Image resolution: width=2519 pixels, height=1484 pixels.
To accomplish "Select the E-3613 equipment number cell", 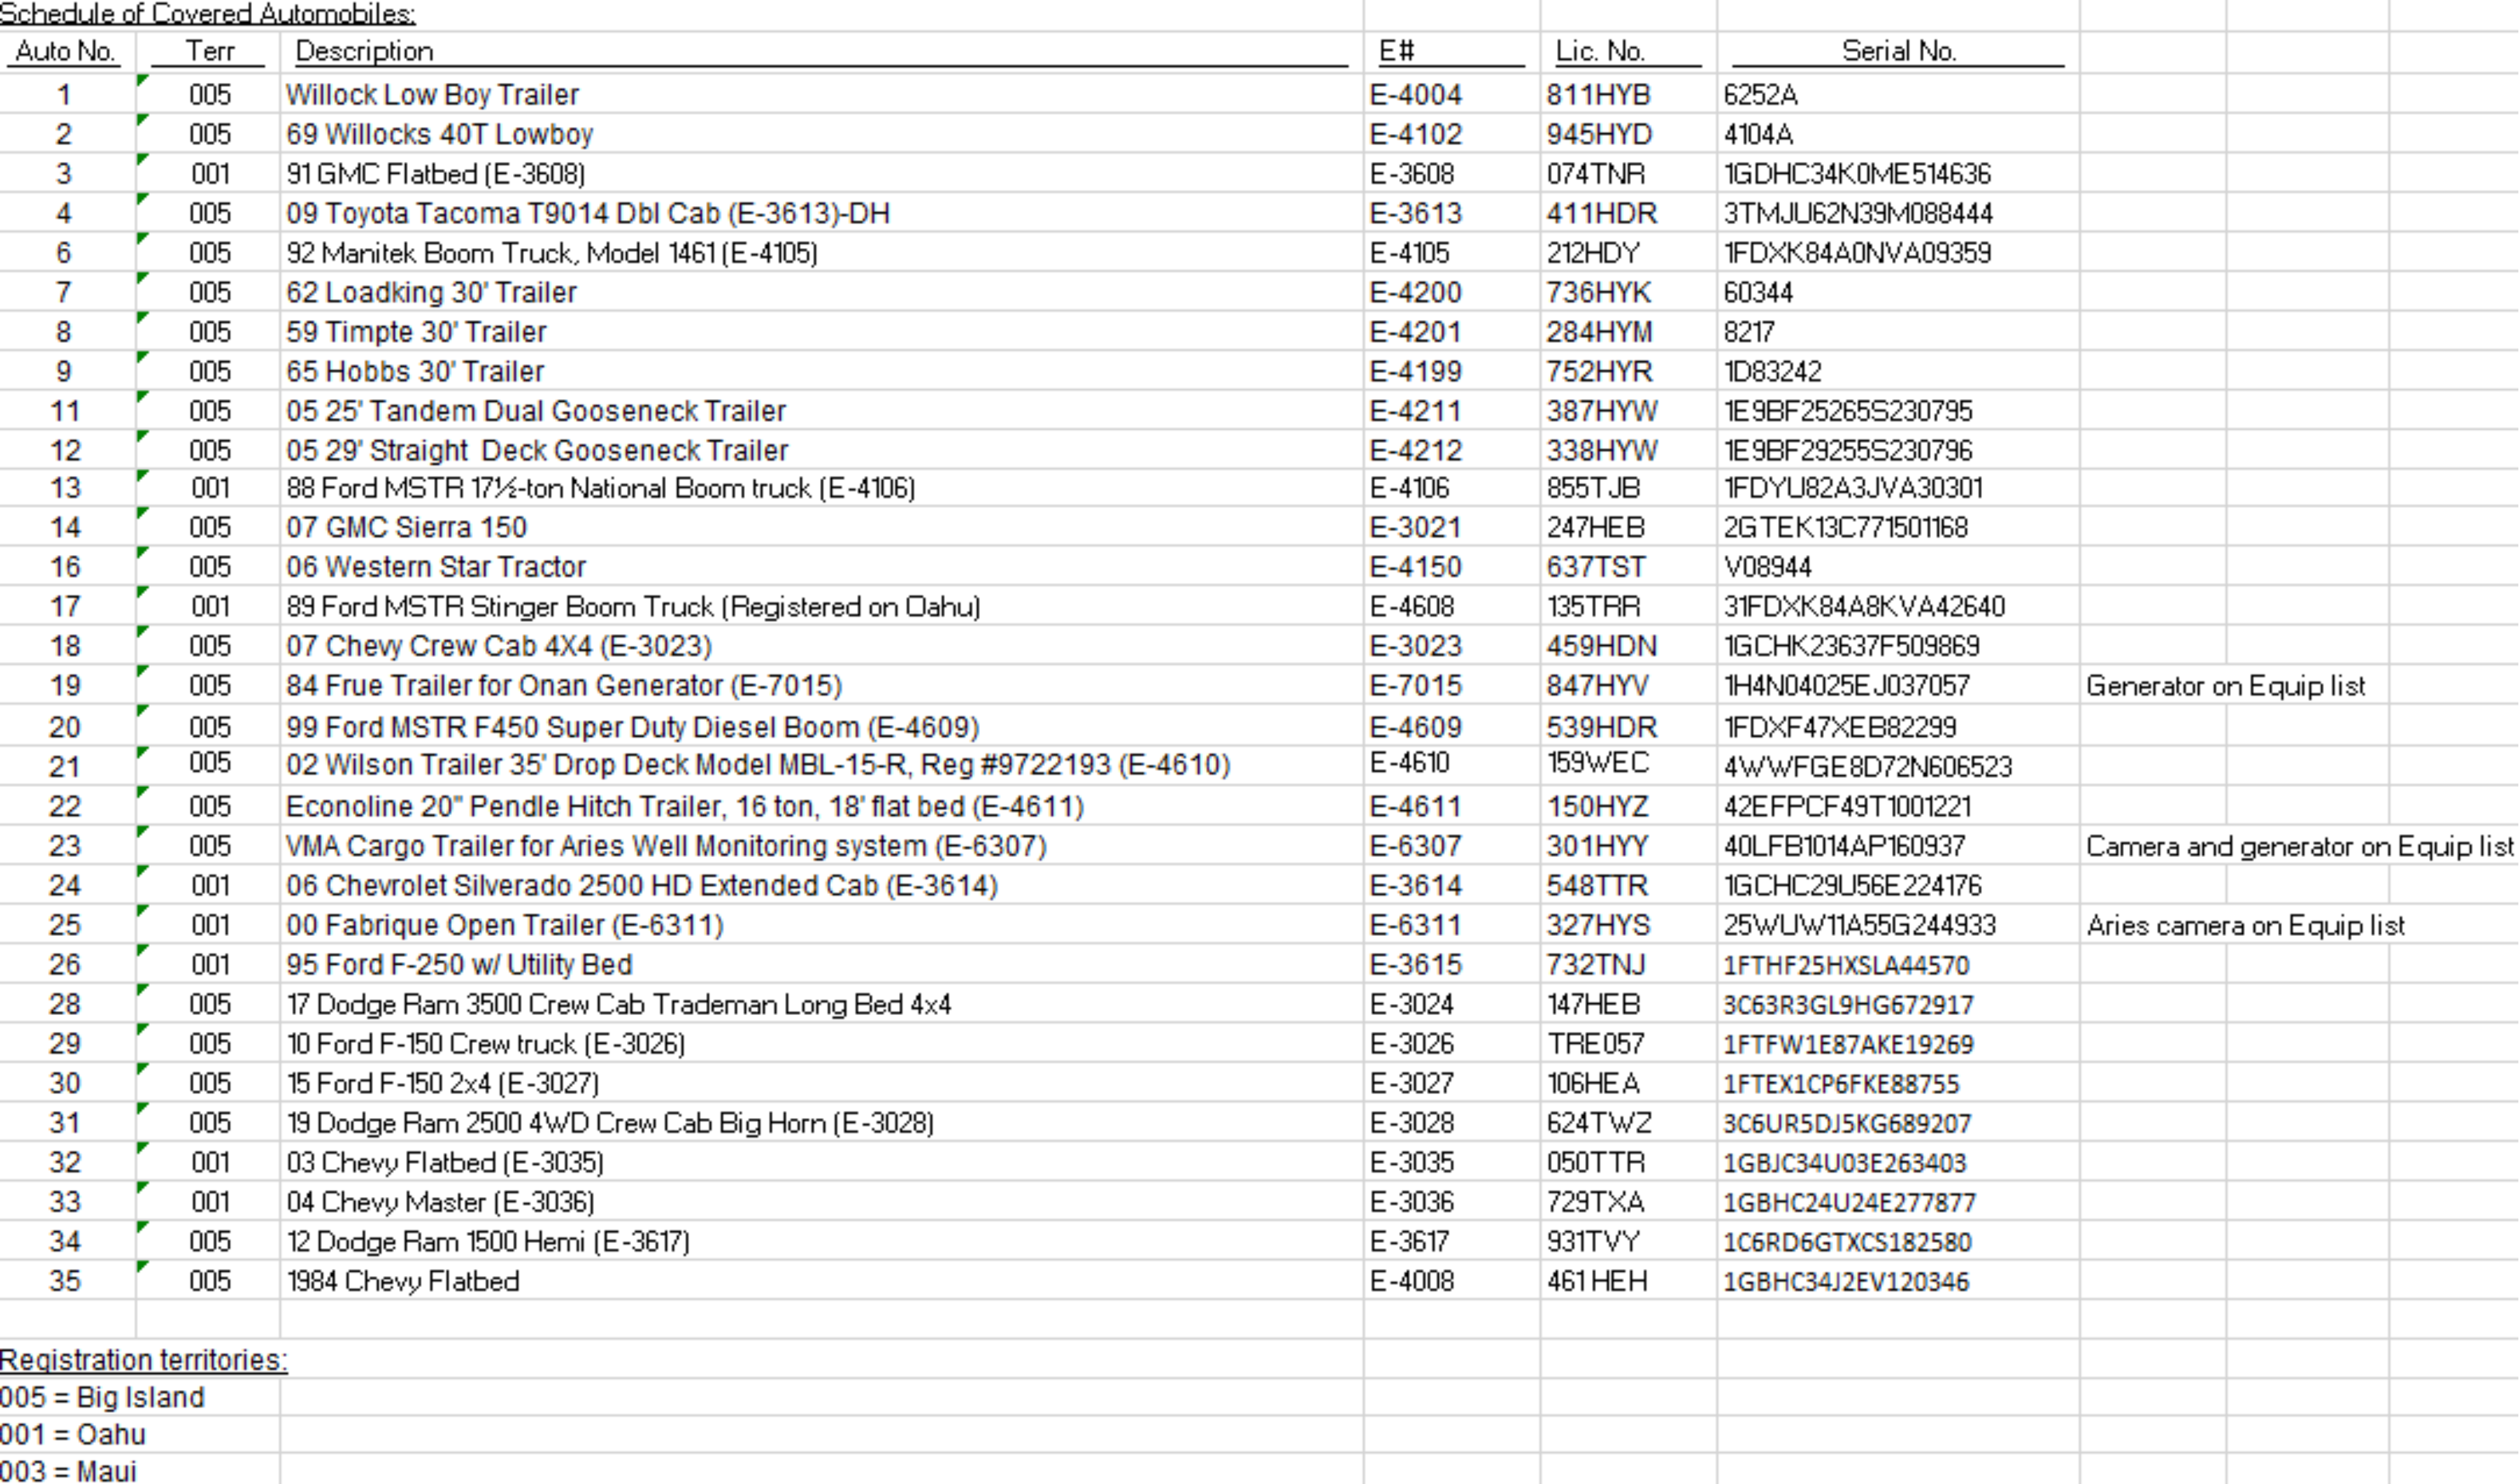I will pos(1415,213).
